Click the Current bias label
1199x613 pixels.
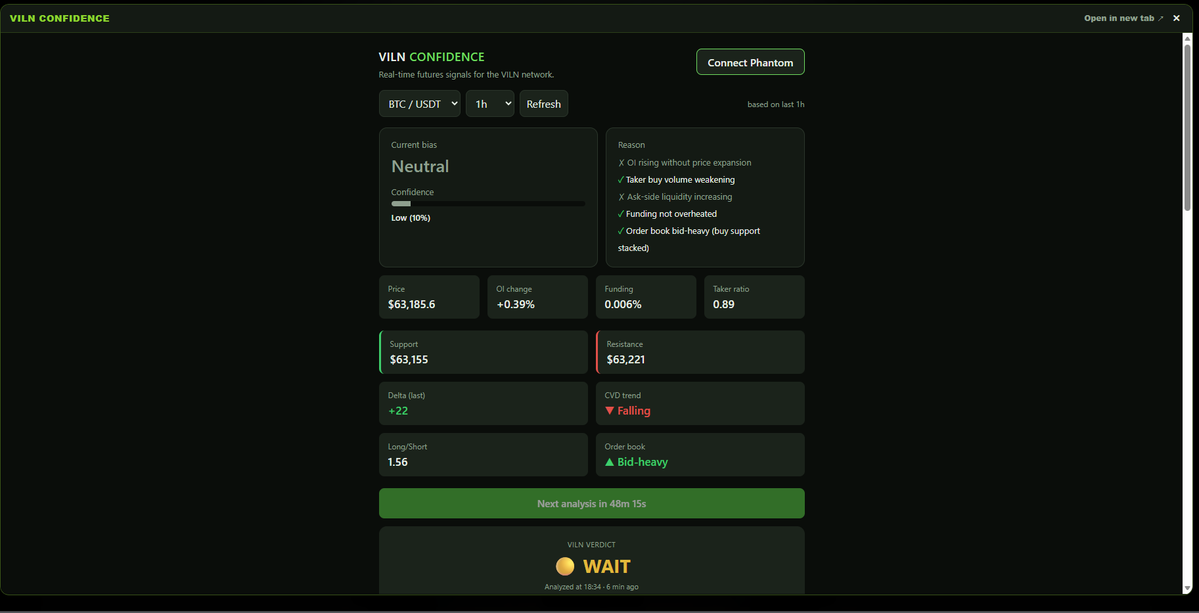pyautogui.click(x=414, y=144)
